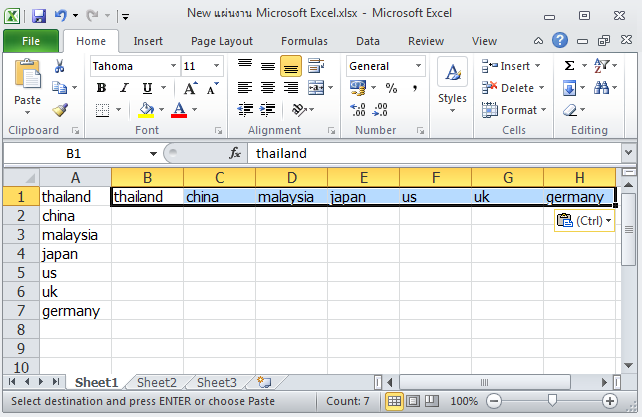
Task: Click the Percent Style icon
Action: coord(391,88)
